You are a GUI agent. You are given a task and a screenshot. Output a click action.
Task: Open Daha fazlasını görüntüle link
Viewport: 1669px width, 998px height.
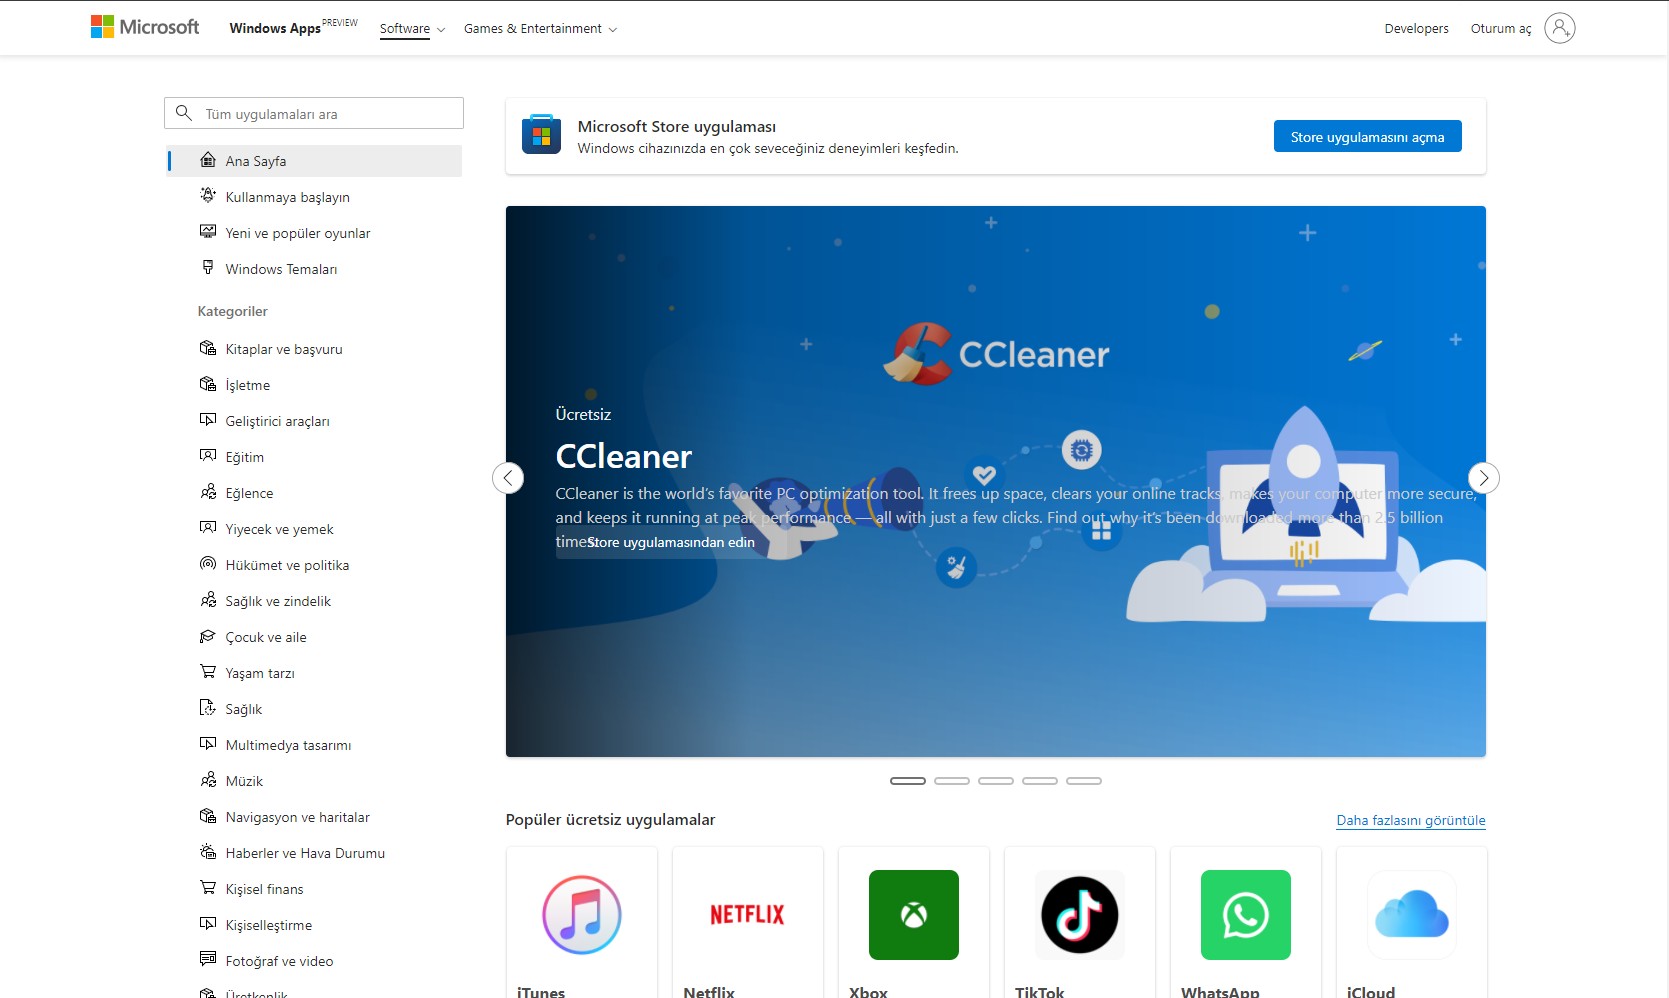pos(1411,820)
